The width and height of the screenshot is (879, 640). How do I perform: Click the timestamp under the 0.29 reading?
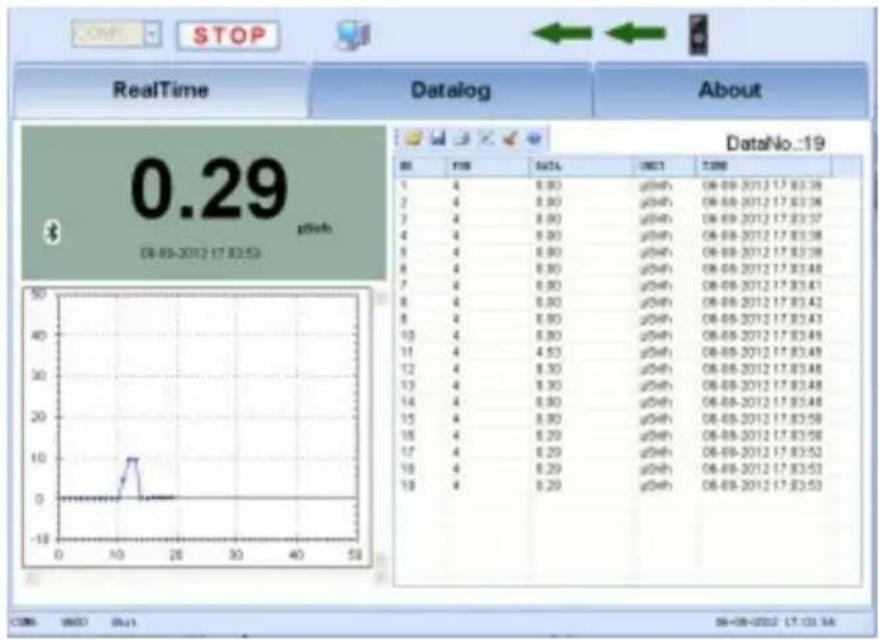click(x=200, y=253)
